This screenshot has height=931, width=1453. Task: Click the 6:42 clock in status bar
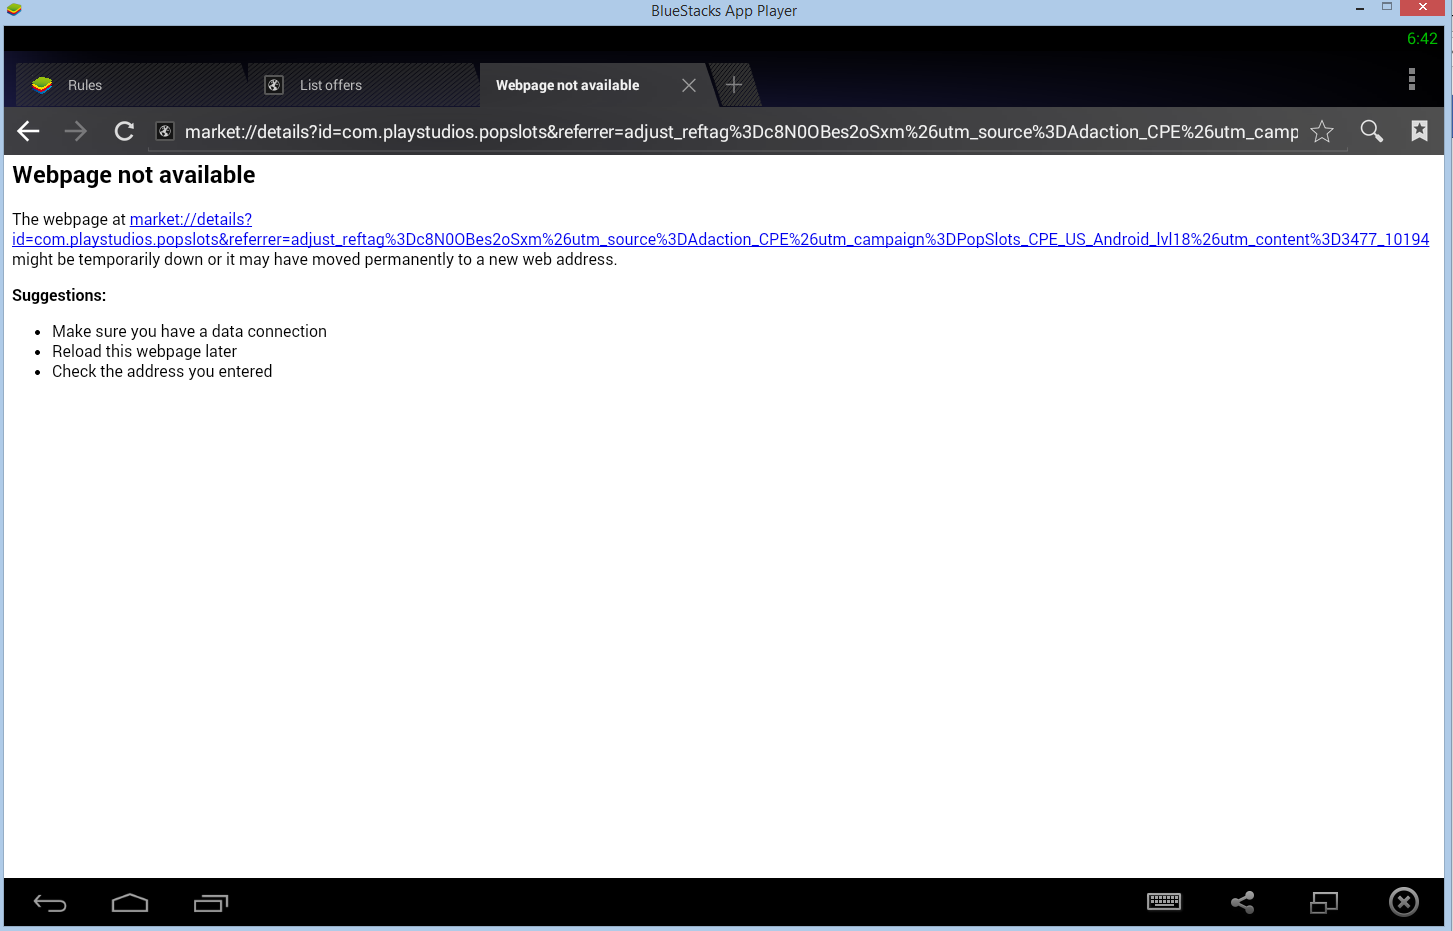(1422, 39)
